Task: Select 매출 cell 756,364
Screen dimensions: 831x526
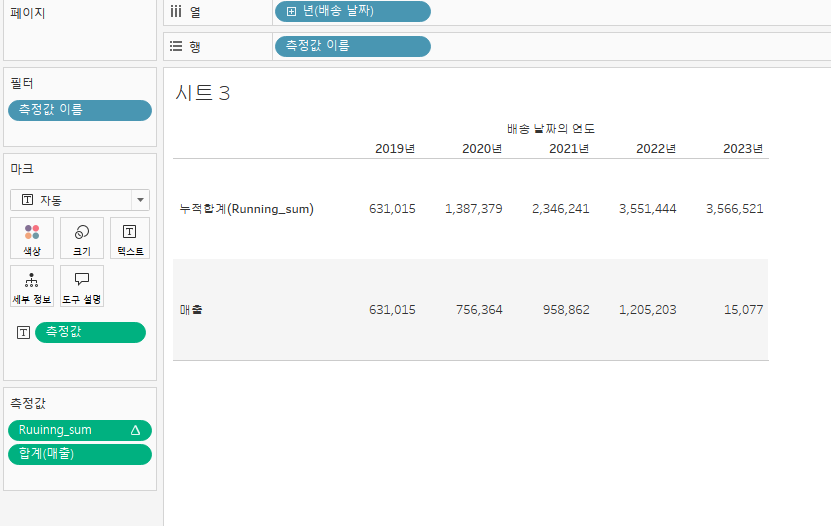Action: point(479,310)
